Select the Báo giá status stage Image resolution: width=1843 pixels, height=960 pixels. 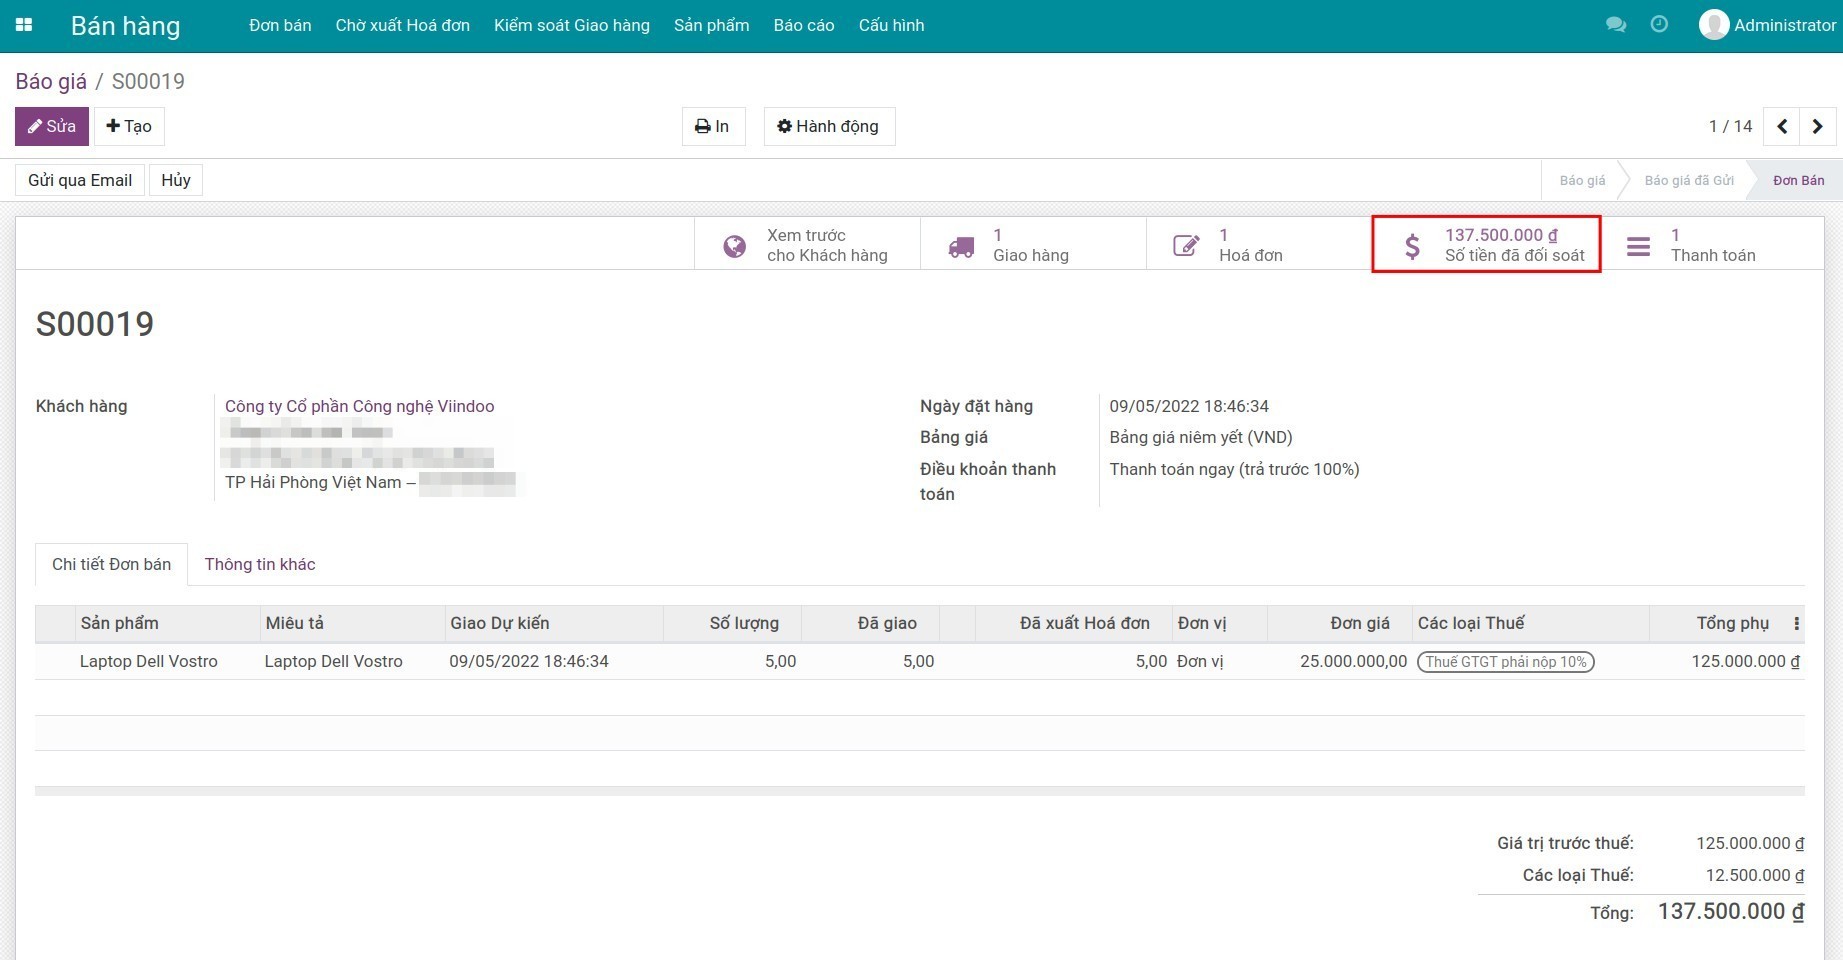pyautogui.click(x=1582, y=180)
